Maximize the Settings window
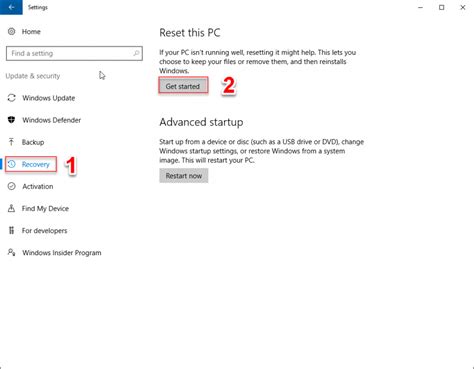Viewport: 474px width, 369px height. point(442,7)
